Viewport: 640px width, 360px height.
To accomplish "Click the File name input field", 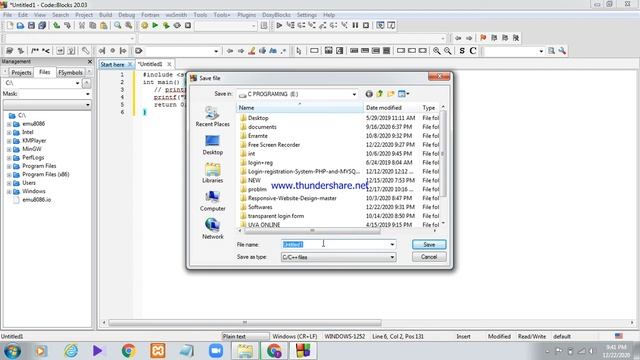I will pyautogui.click(x=335, y=244).
